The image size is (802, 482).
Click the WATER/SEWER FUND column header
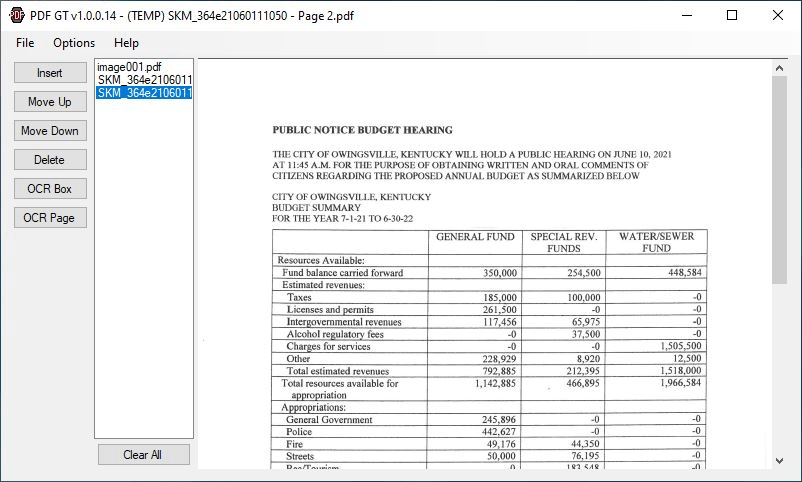click(657, 242)
